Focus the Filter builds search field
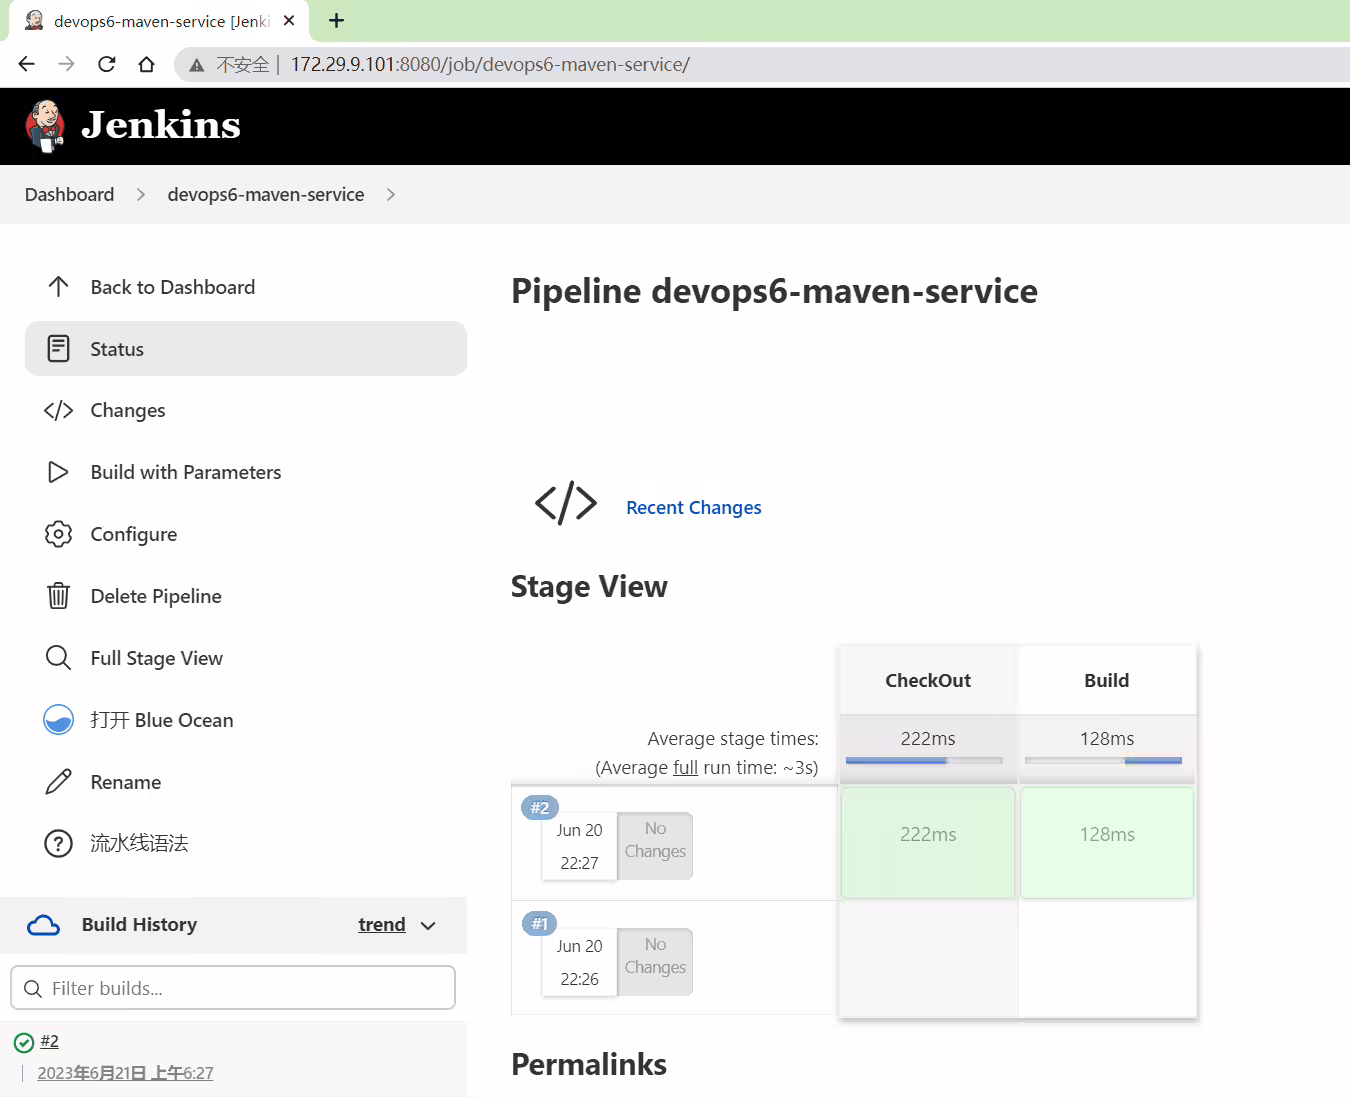 tap(233, 988)
